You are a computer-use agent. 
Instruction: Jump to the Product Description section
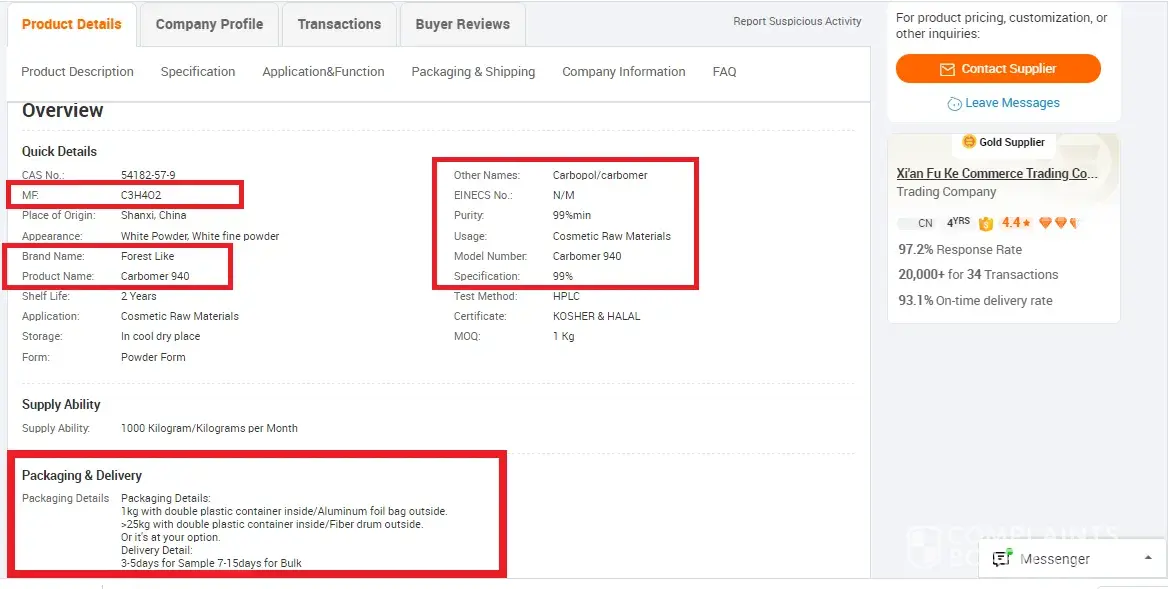pyautogui.click(x=77, y=71)
